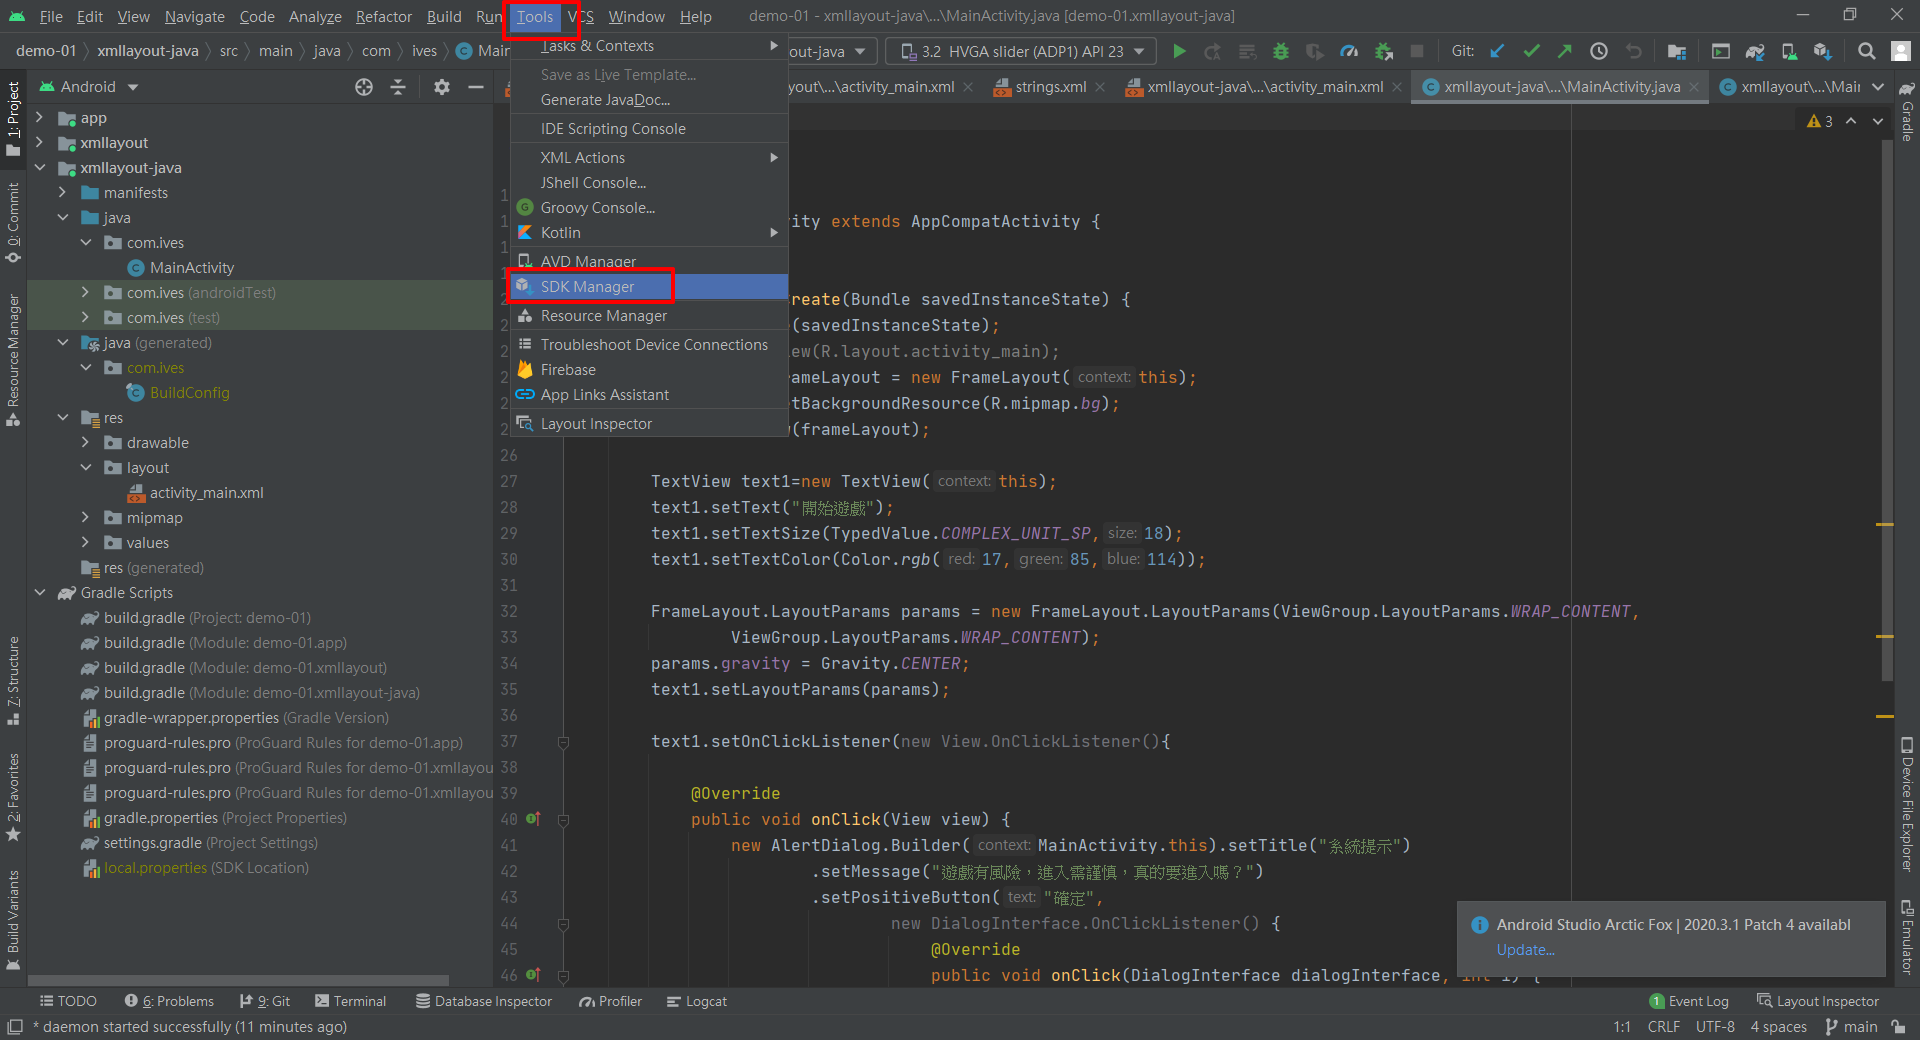Image resolution: width=1920 pixels, height=1040 pixels.
Task: Click tool windows quick-access icon in status bar
Action: click(15, 1027)
